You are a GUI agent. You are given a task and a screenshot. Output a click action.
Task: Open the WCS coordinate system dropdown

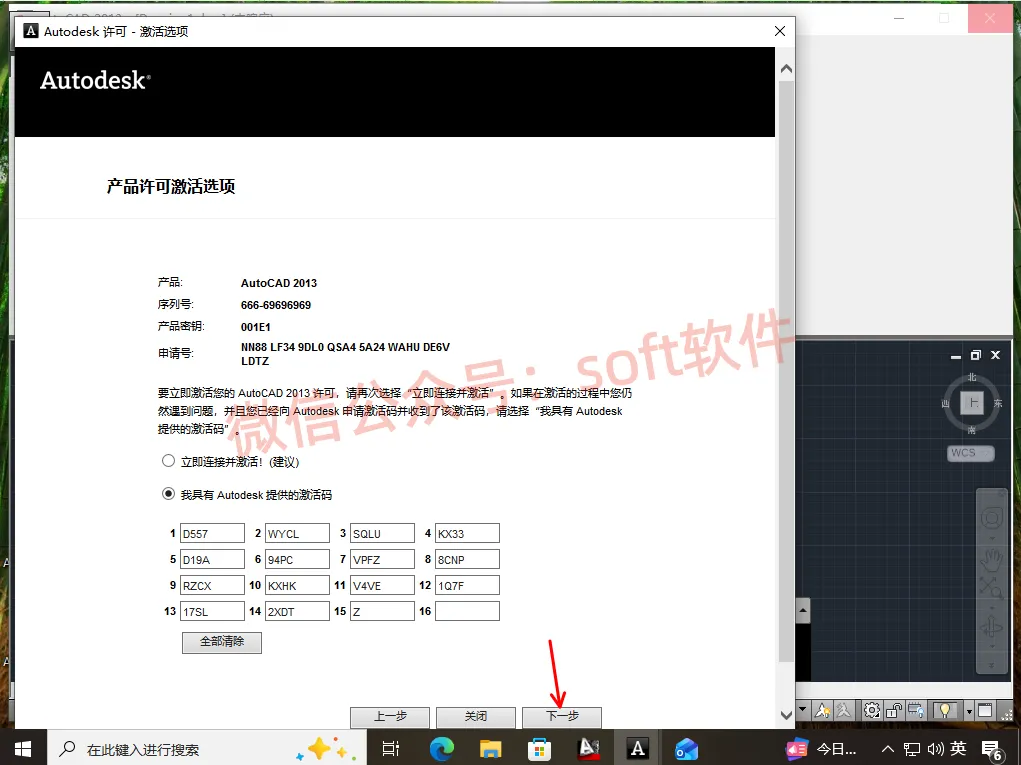[x=970, y=453]
